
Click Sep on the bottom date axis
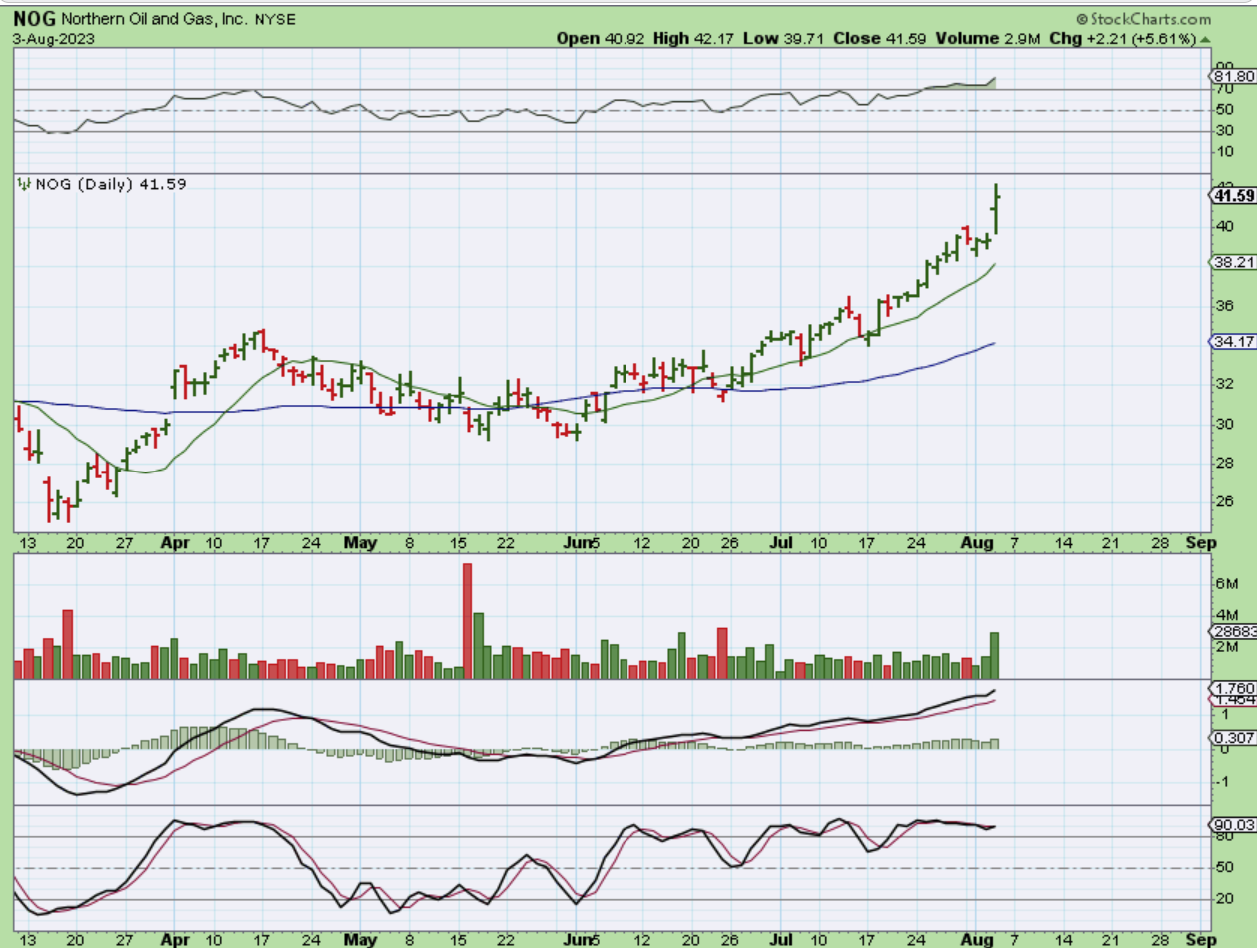click(1200, 940)
